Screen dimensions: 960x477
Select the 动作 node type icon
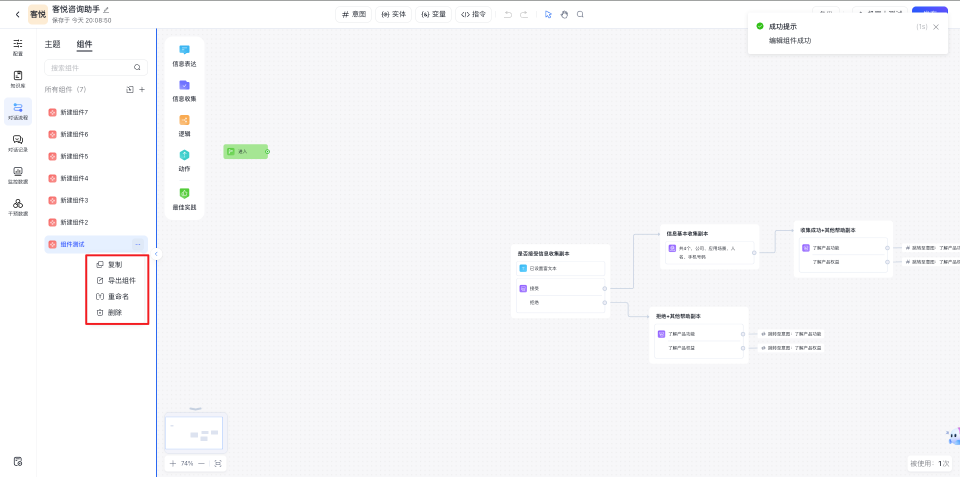coord(184,158)
